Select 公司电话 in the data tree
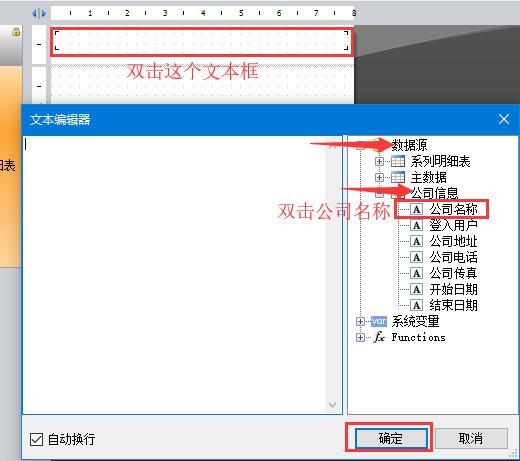Image resolution: width=520 pixels, height=461 pixels. click(x=453, y=257)
